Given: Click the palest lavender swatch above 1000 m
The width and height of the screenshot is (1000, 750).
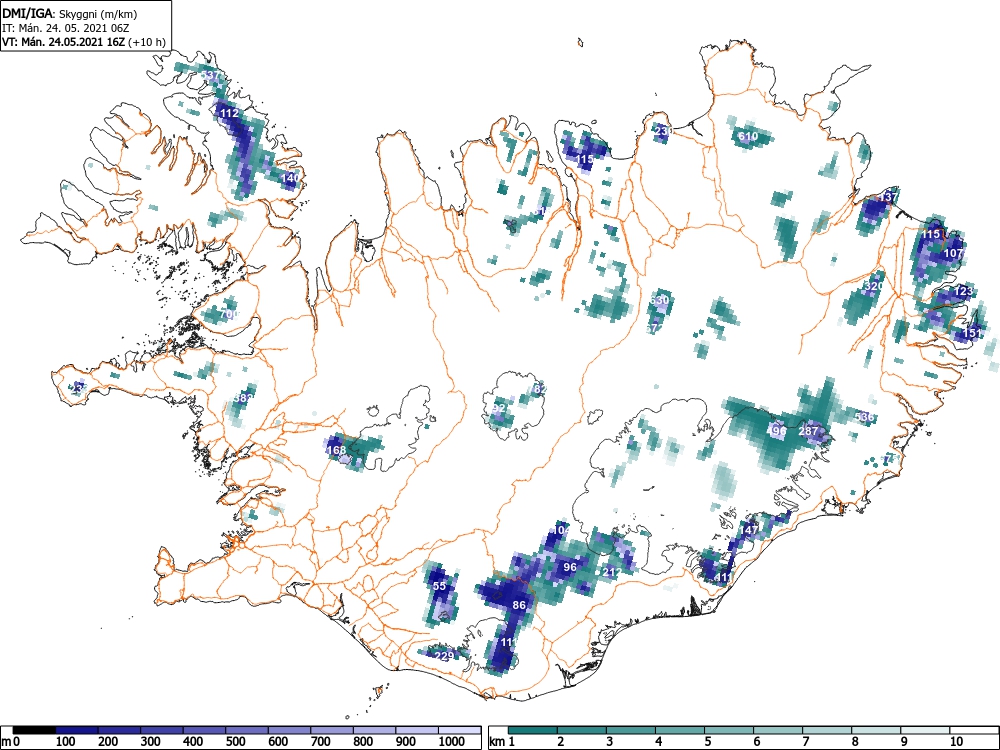Looking at the screenshot, I should coord(459,730).
